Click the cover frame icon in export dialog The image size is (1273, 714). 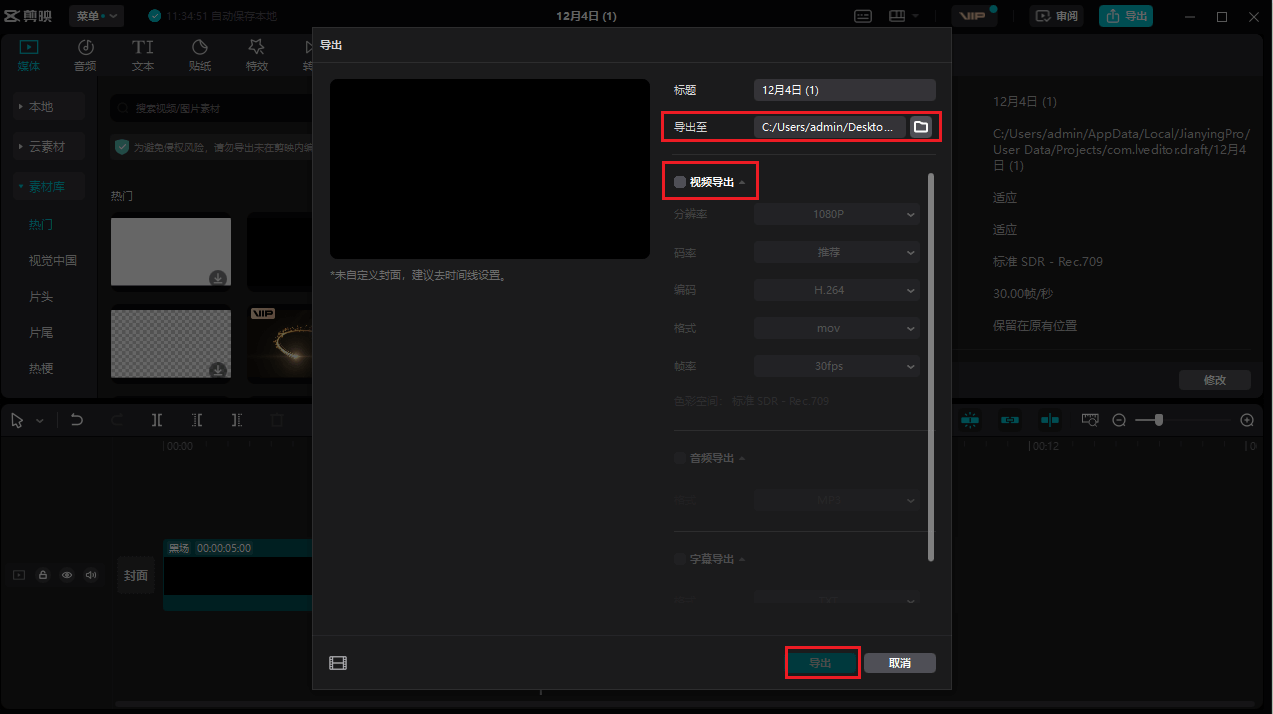338,662
